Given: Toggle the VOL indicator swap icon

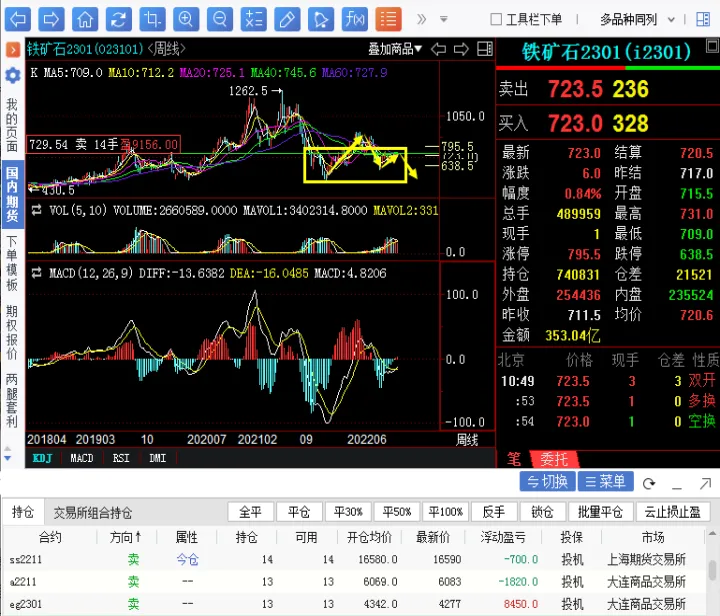Looking at the screenshot, I should [36, 210].
